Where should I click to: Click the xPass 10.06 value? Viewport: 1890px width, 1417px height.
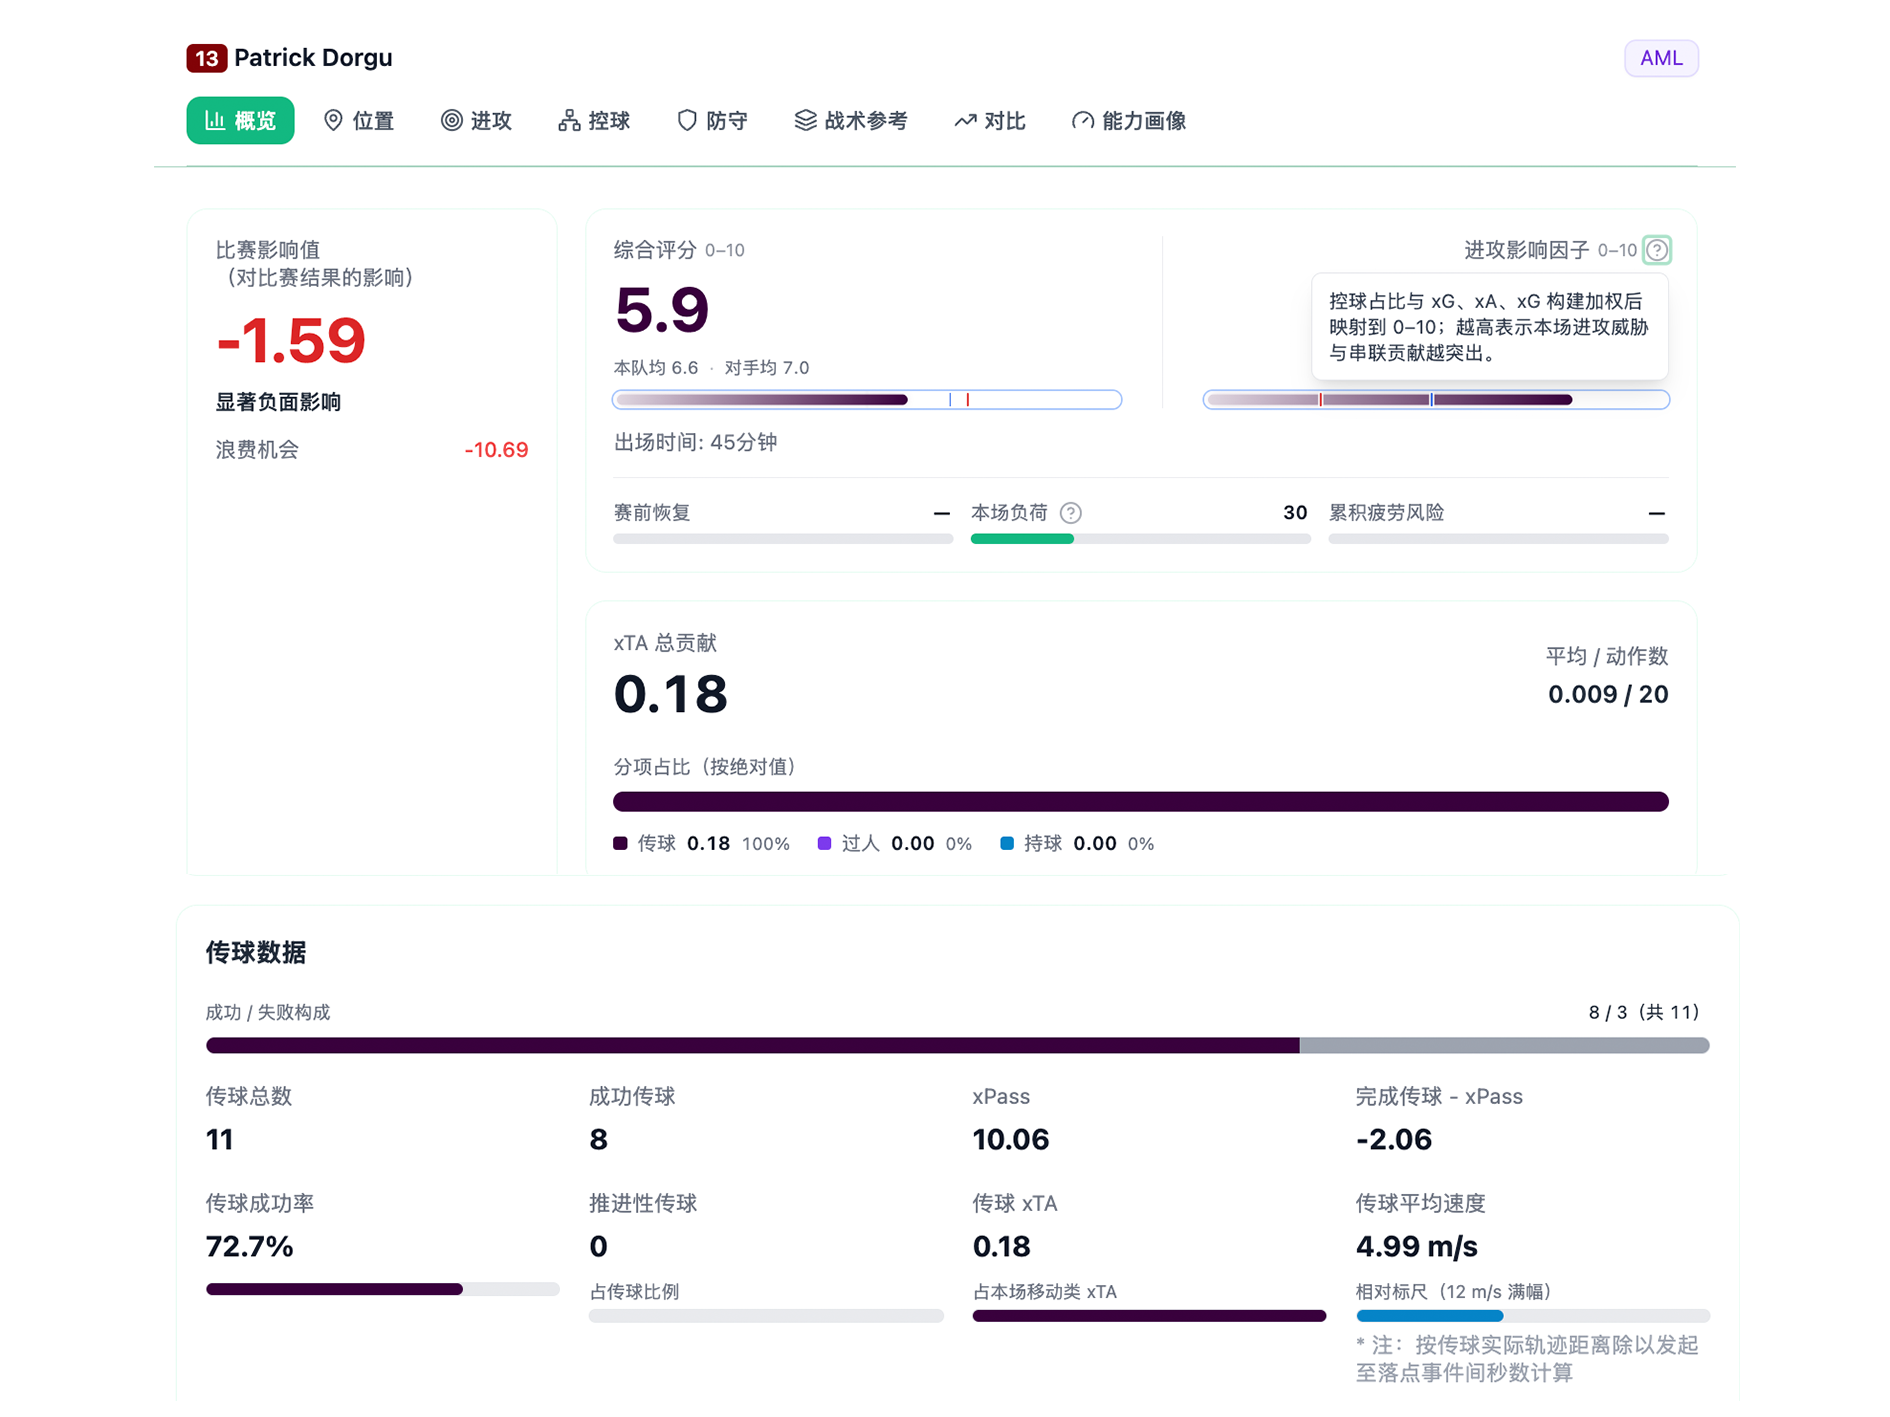click(x=1010, y=1139)
